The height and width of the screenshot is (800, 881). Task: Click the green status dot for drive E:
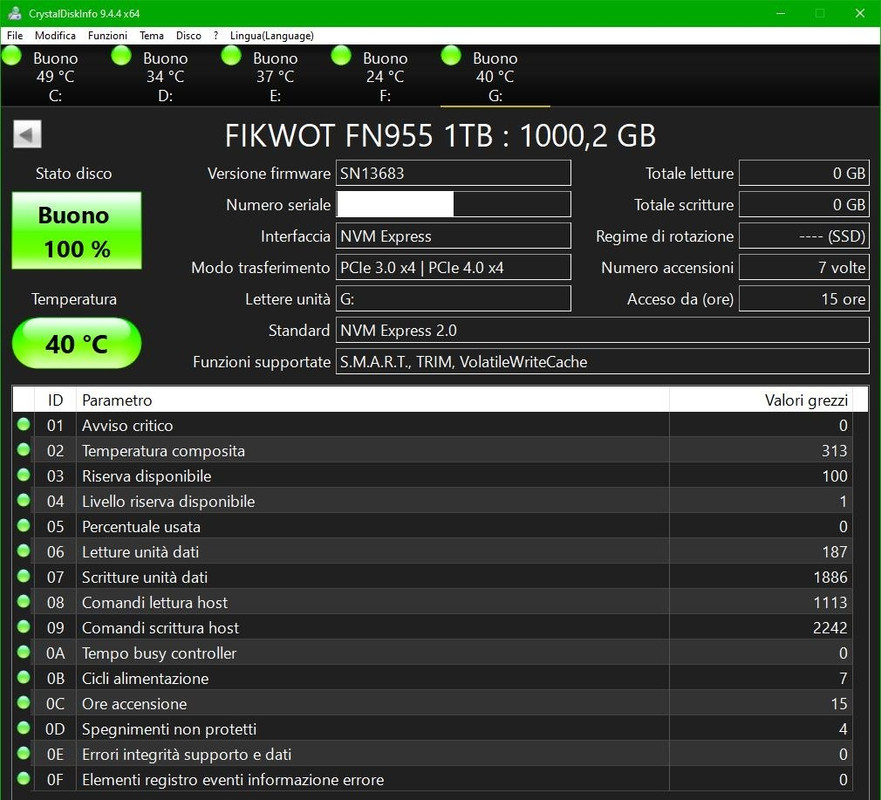(x=231, y=56)
